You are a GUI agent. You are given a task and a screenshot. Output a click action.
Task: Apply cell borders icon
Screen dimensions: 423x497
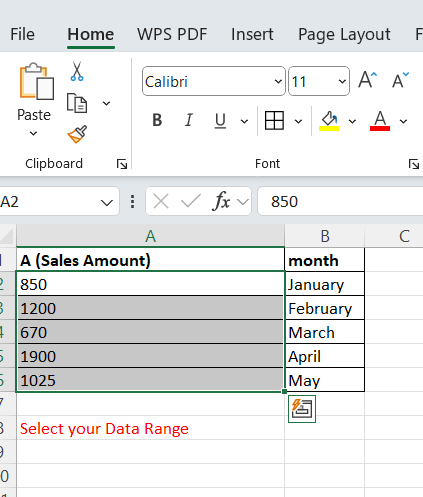(x=274, y=120)
